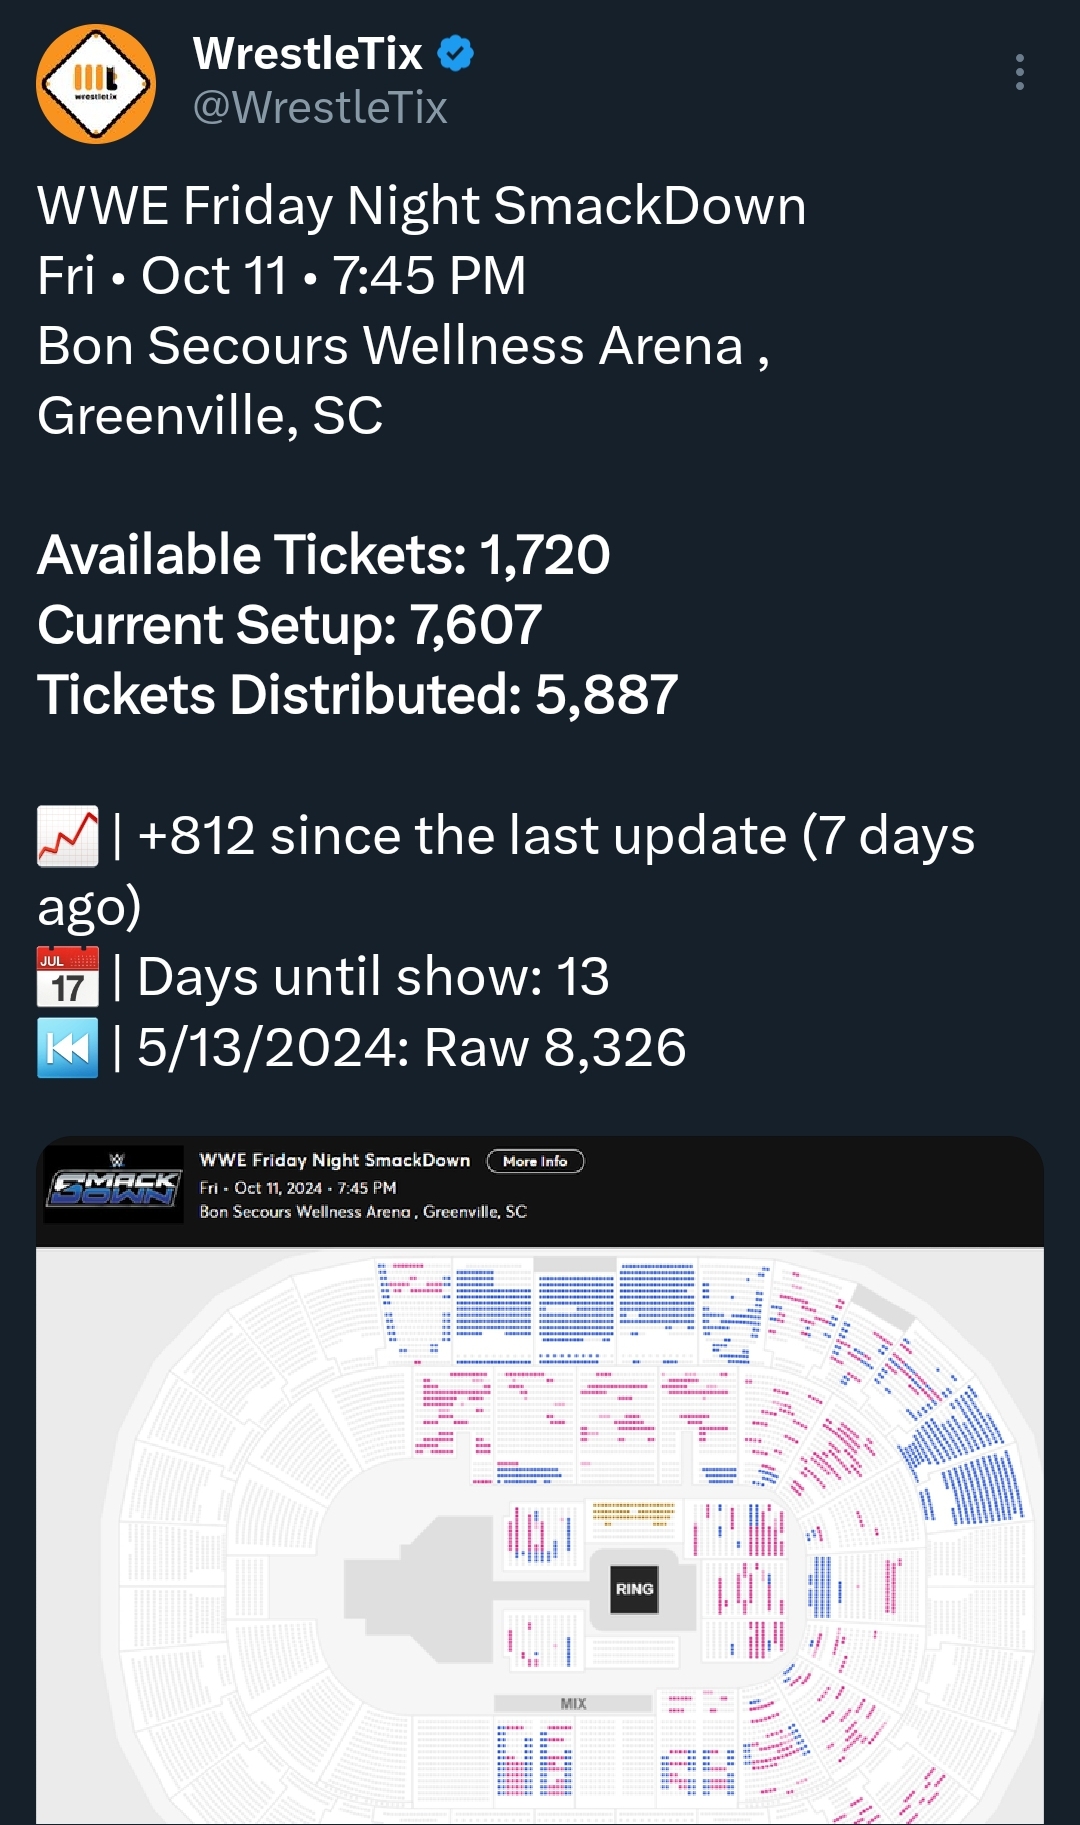
Task: Click the Bon Secours Wellness Arena map subtitle
Action: [x=363, y=1211]
